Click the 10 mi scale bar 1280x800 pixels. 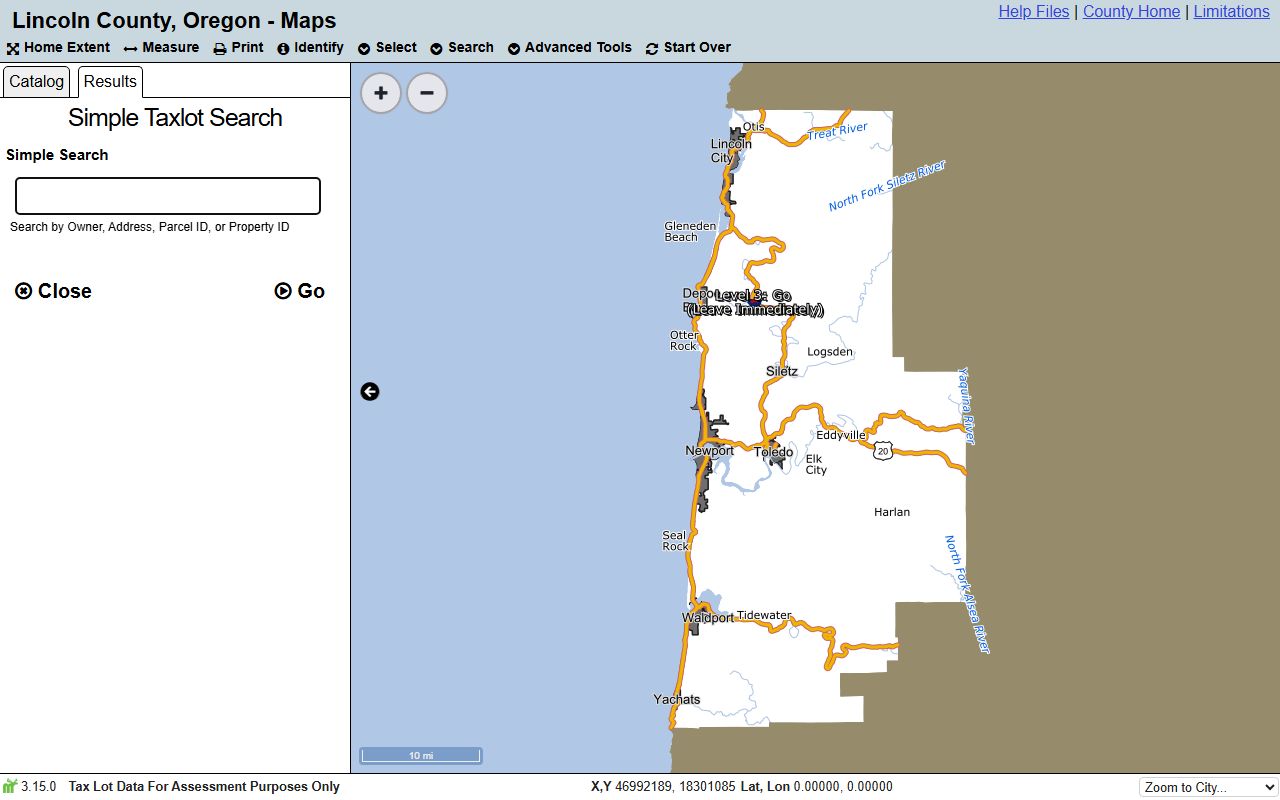(x=421, y=756)
